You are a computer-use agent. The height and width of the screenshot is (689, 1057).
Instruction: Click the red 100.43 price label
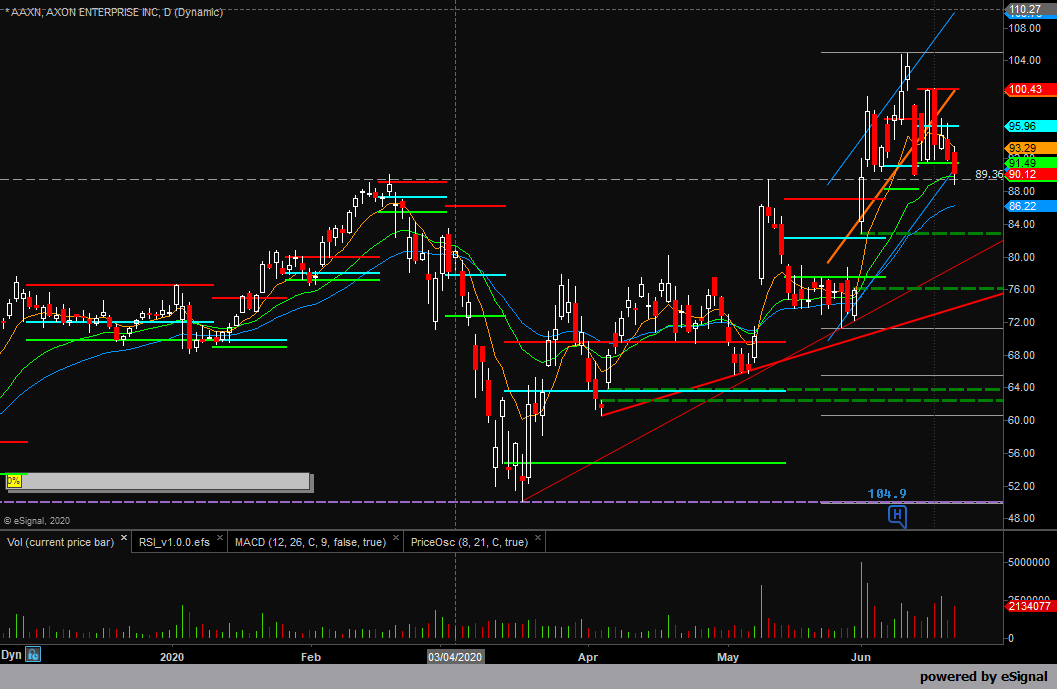[1031, 90]
